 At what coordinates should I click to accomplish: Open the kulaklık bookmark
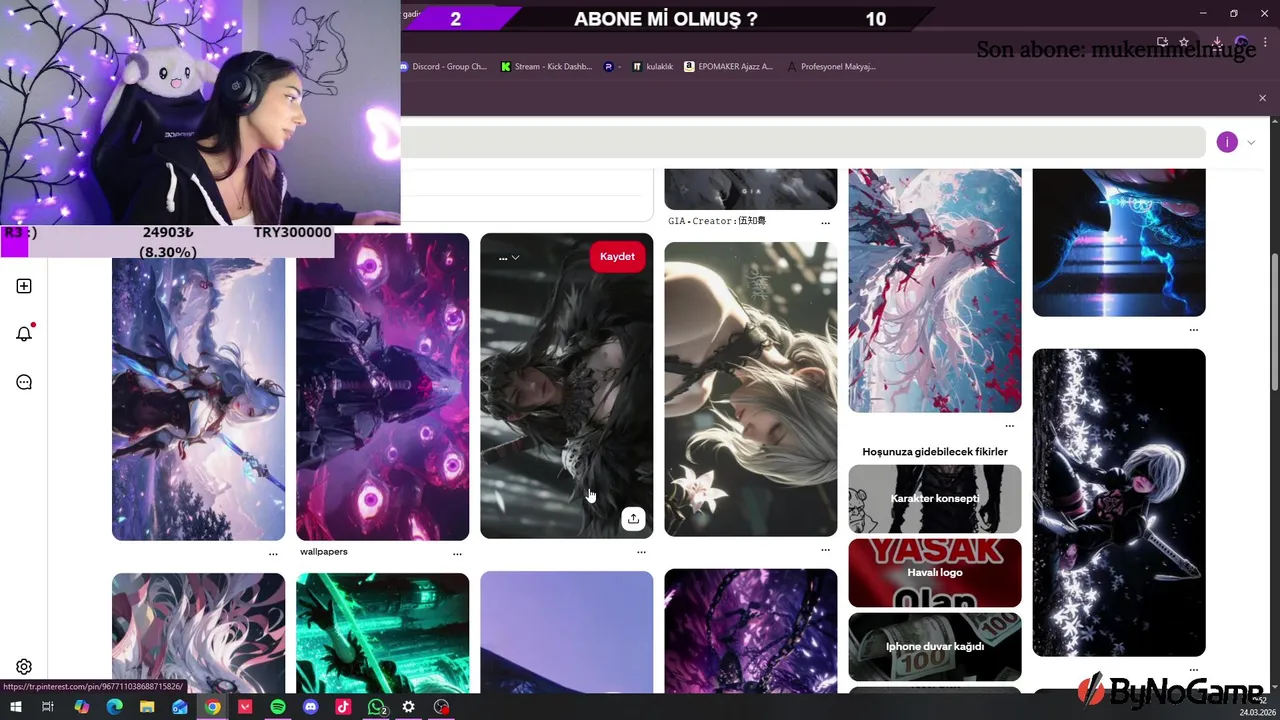[652, 67]
